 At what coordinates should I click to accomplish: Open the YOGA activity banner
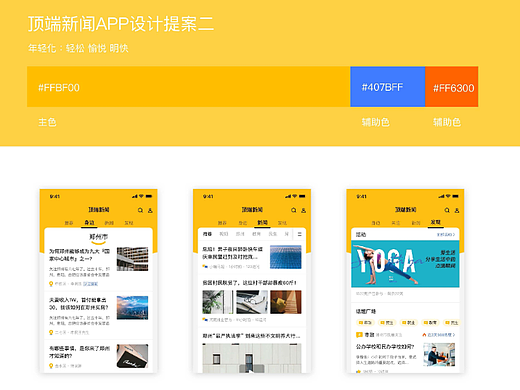tap(405, 264)
